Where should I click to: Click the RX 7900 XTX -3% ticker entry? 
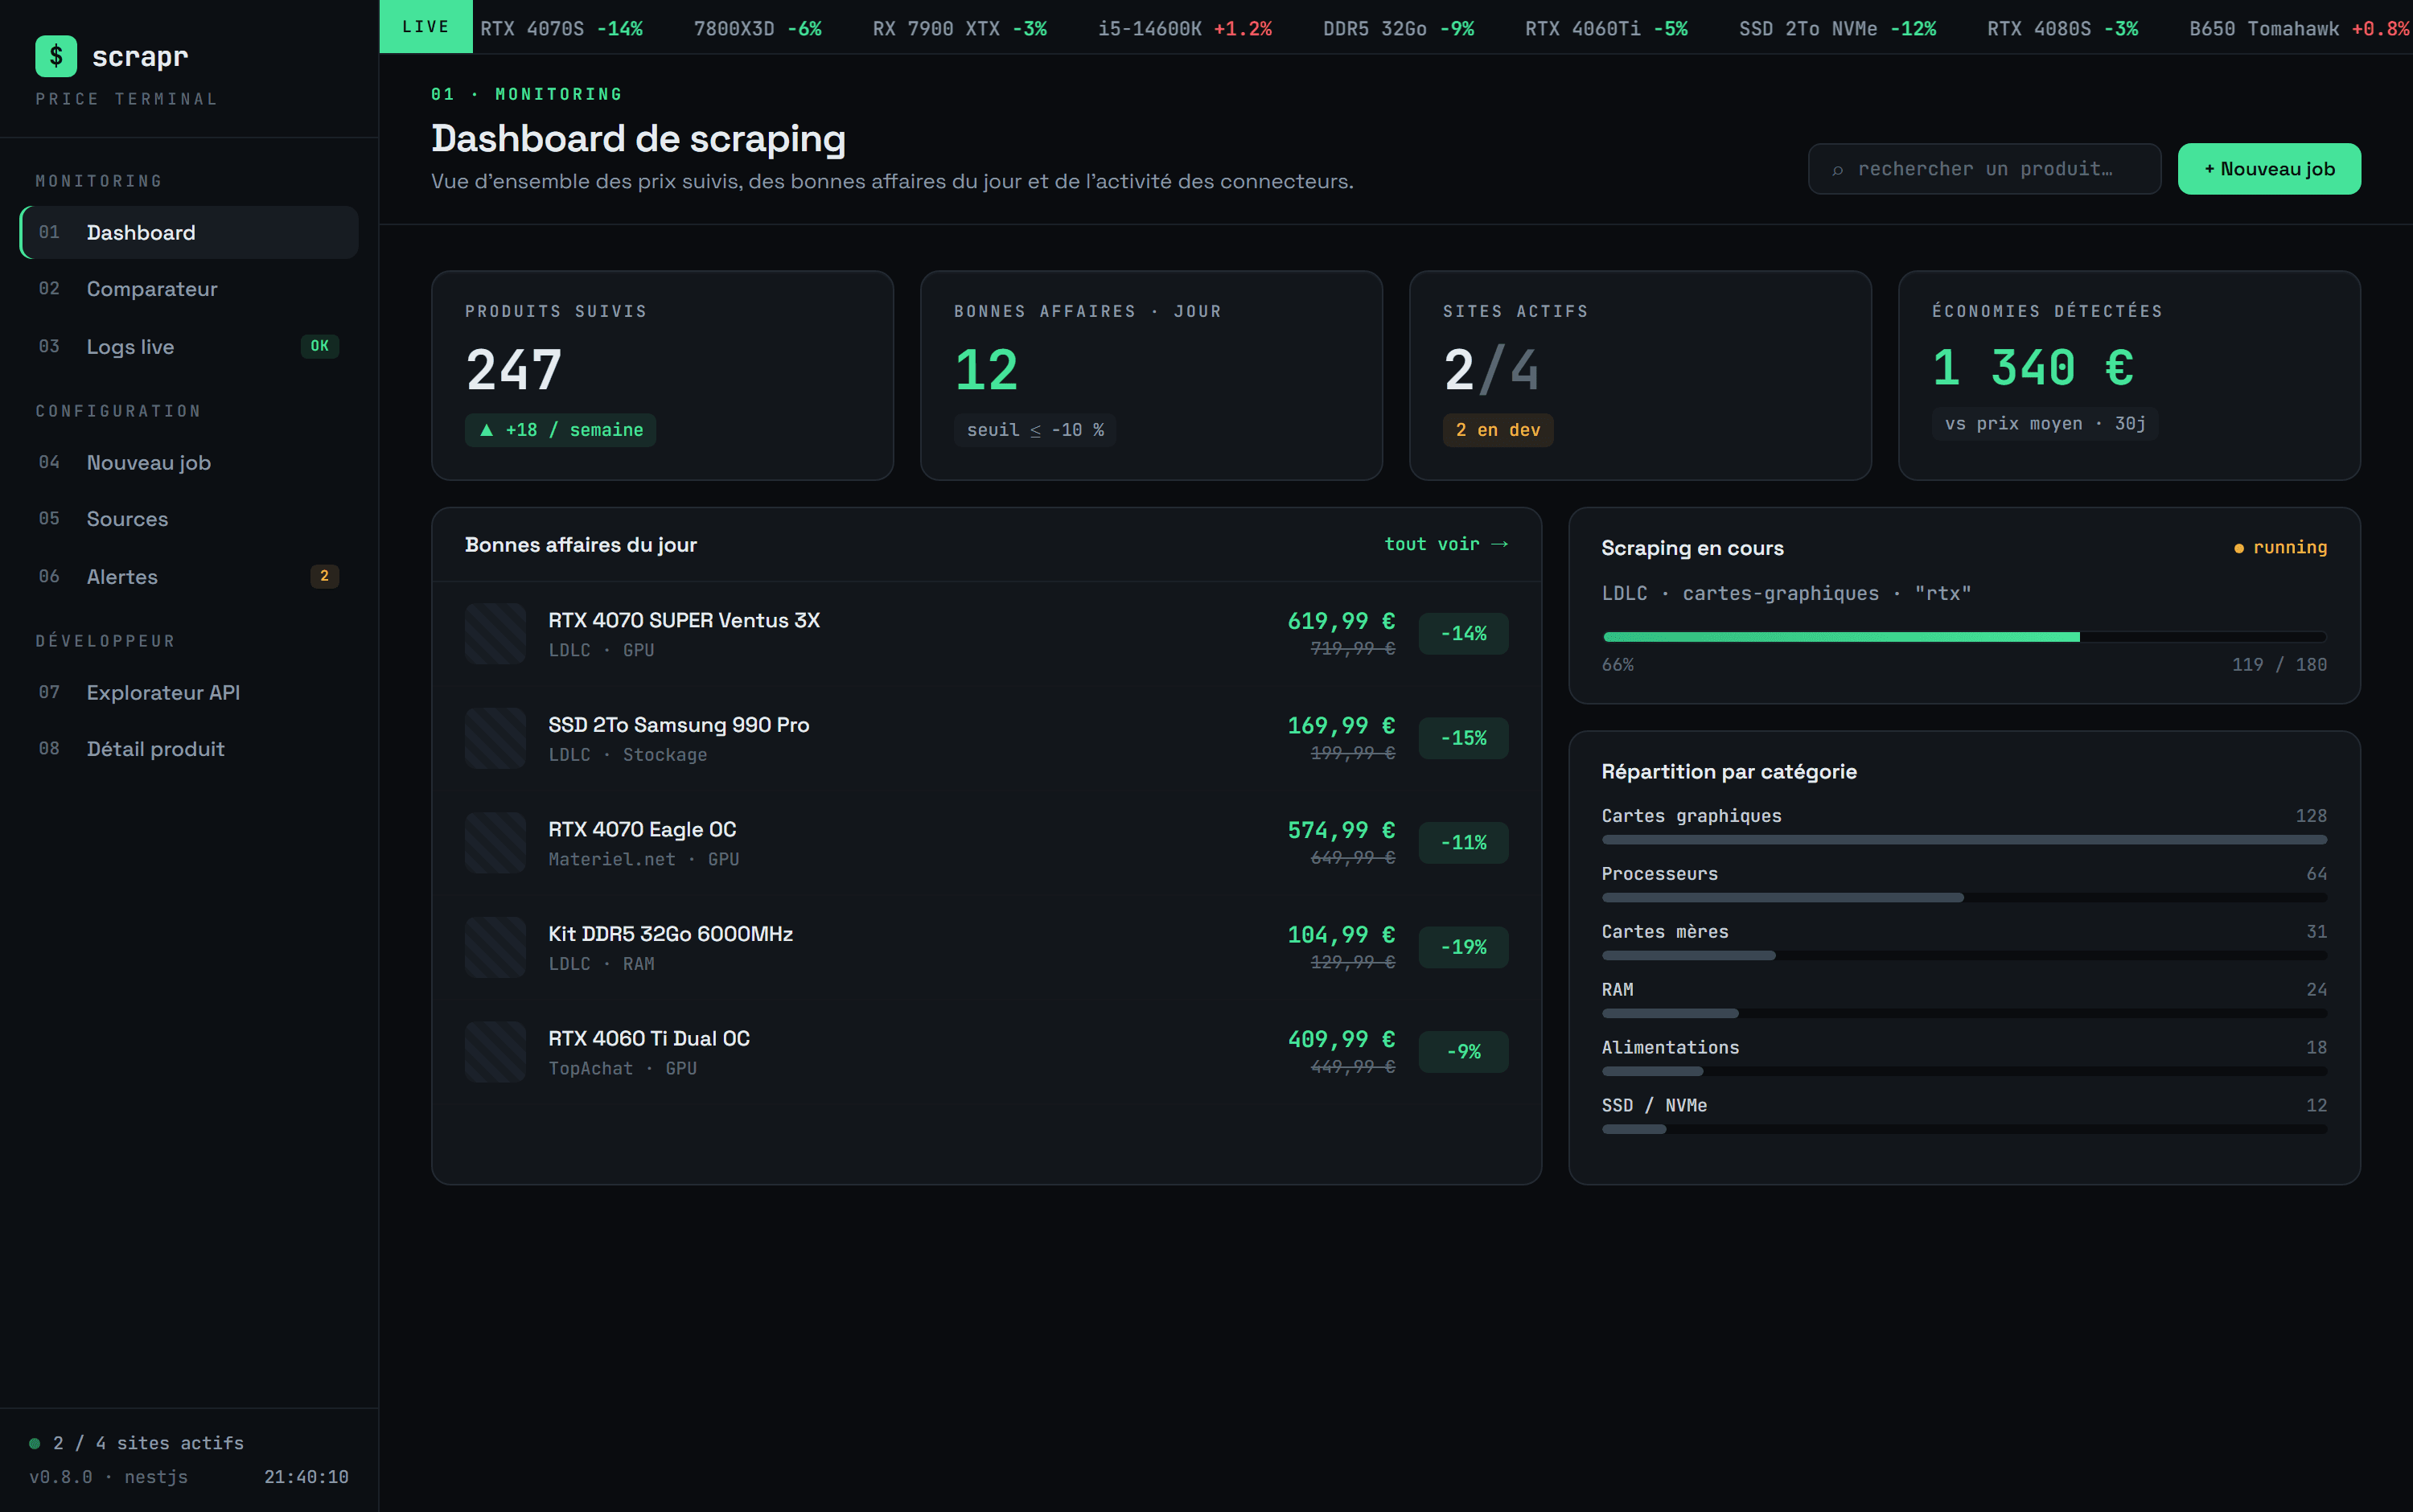[959, 28]
